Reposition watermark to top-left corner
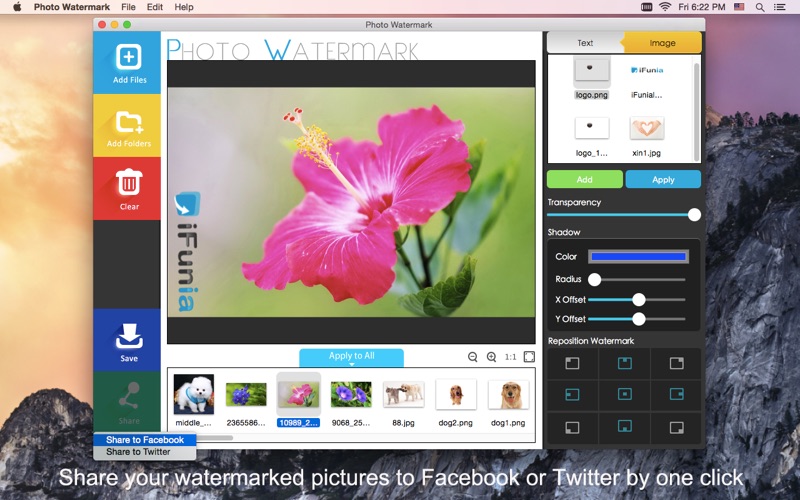Image resolution: width=800 pixels, height=500 pixels. [x=572, y=363]
